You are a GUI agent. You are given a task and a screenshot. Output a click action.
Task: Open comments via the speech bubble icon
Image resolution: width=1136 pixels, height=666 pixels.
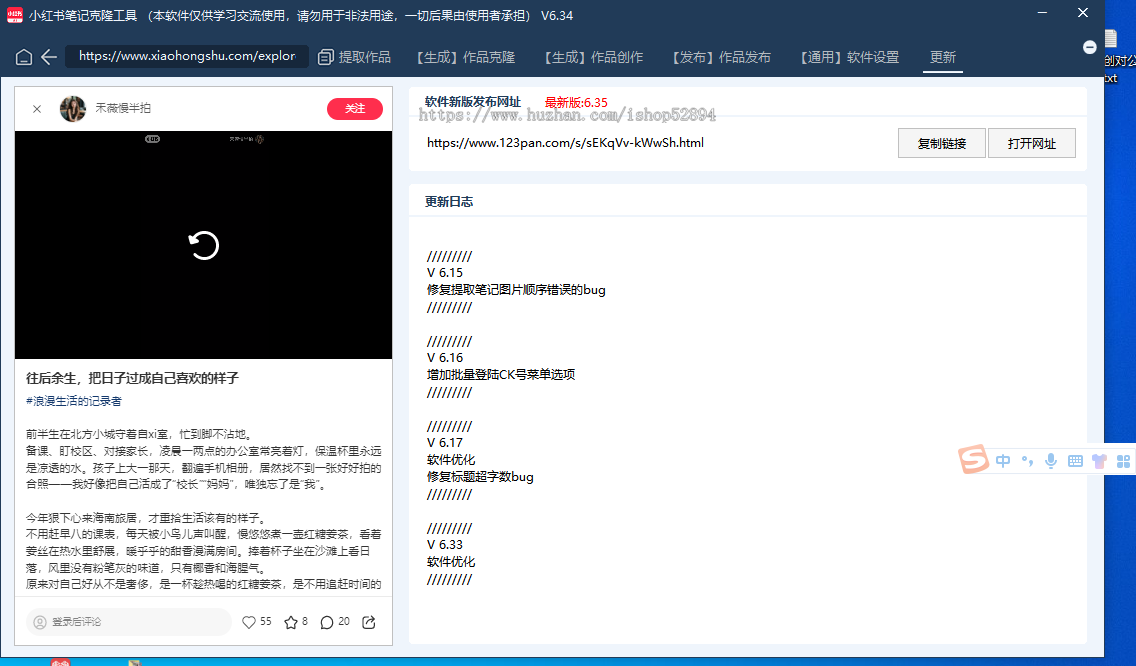click(327, 622)
